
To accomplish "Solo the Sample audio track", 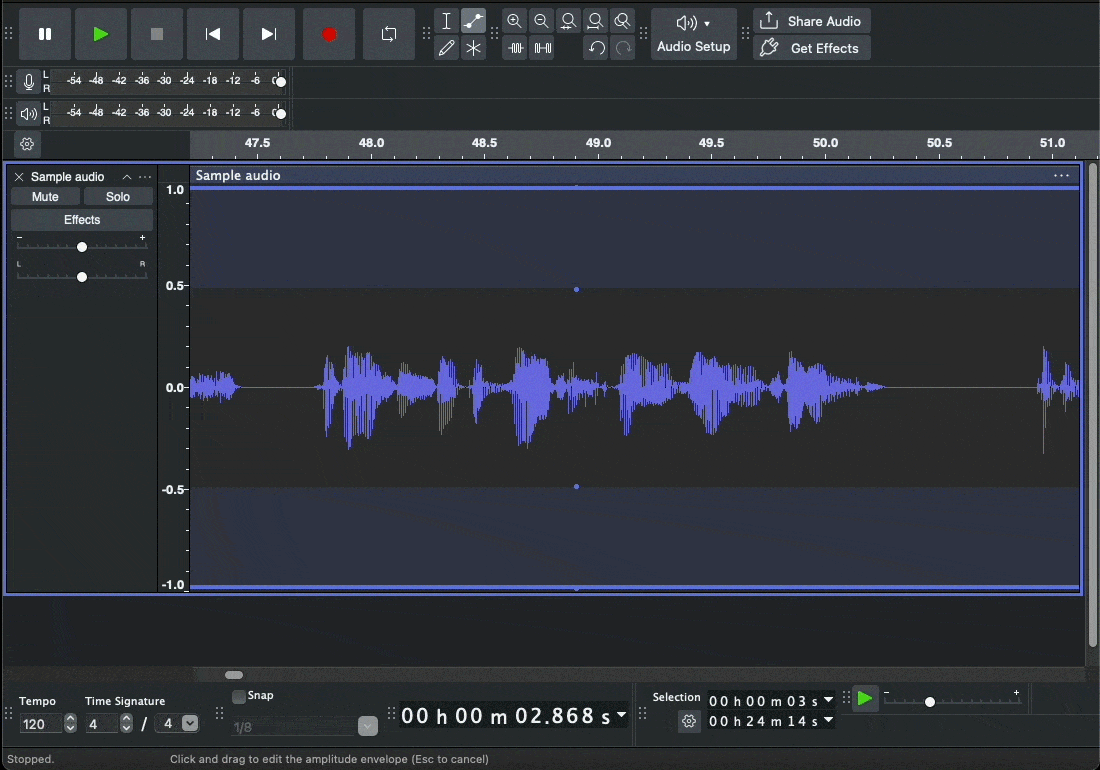I will point(118,197).
